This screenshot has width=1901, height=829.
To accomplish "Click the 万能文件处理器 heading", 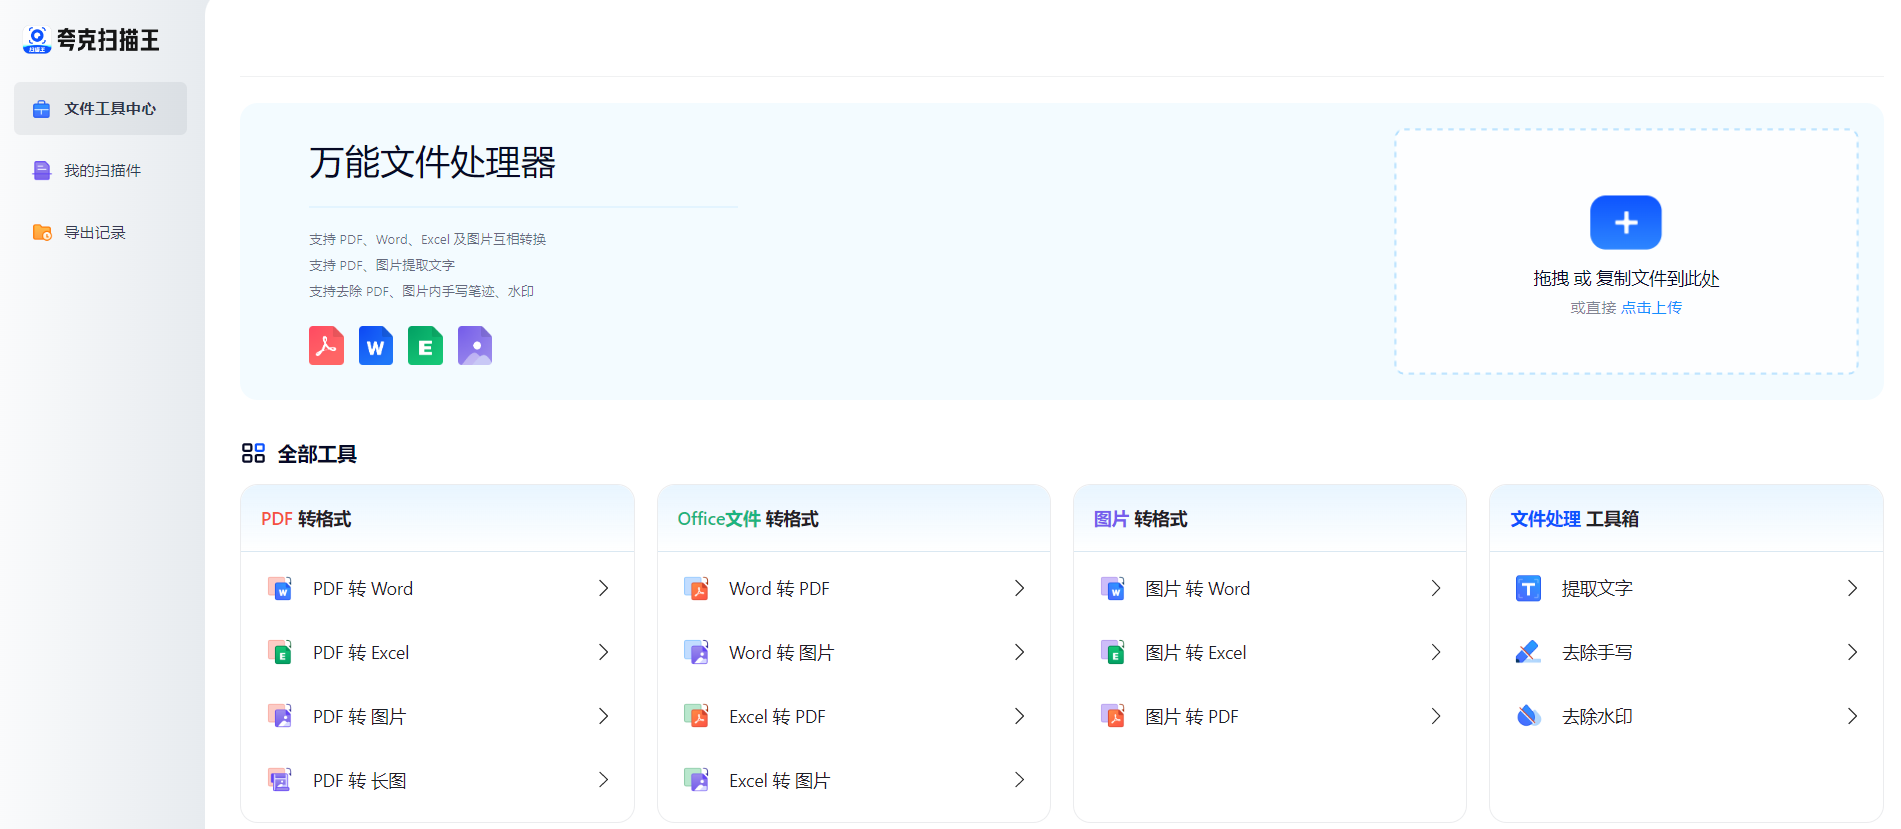I will (432, 162).
